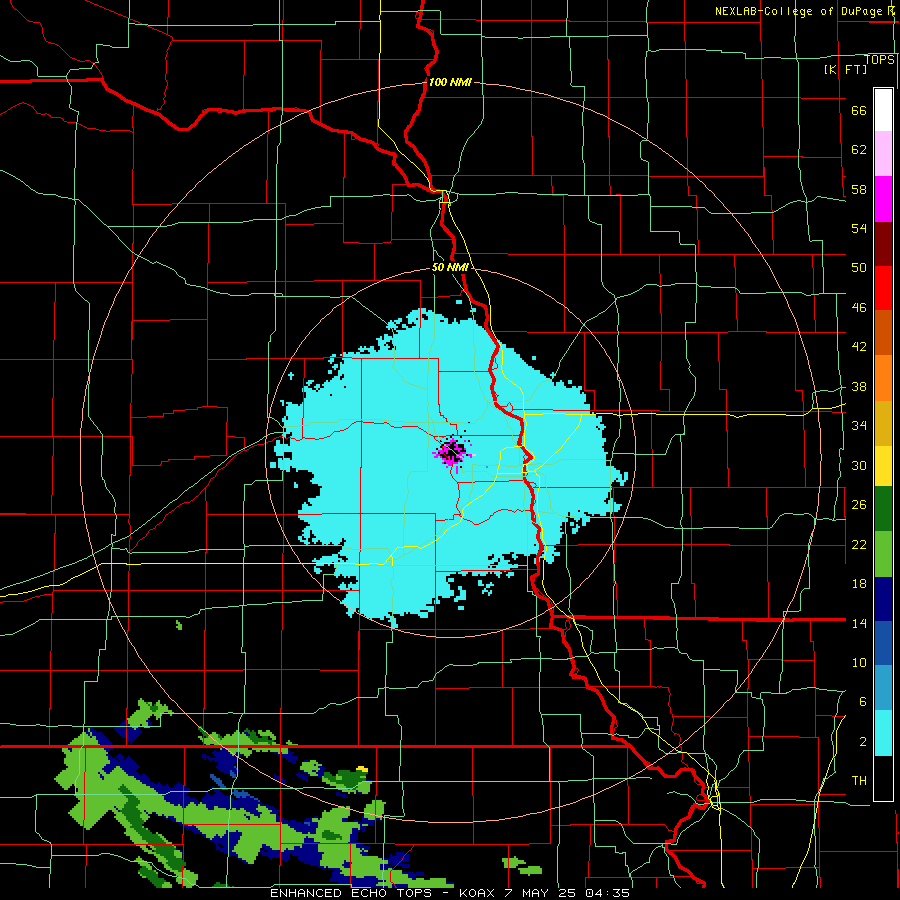The height and width of the screenshot is (900, 900).
Task: Click the '18' legend value
Action: coord(859,584)
